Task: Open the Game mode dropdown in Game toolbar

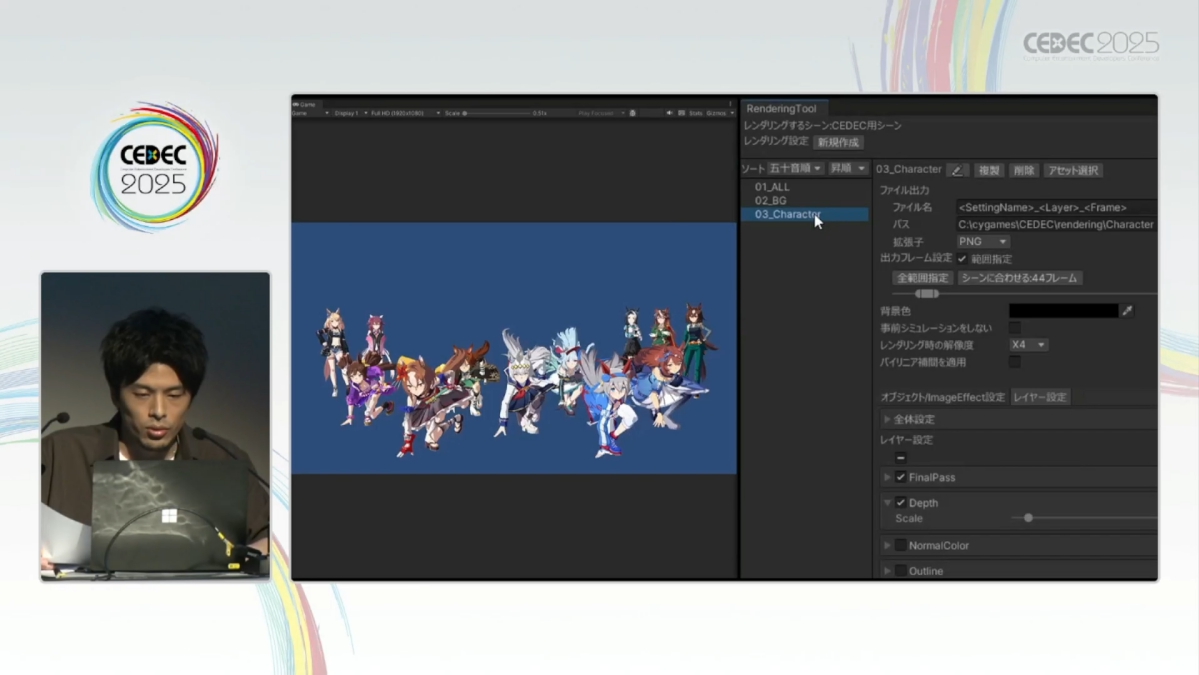Action: [310, 113]
